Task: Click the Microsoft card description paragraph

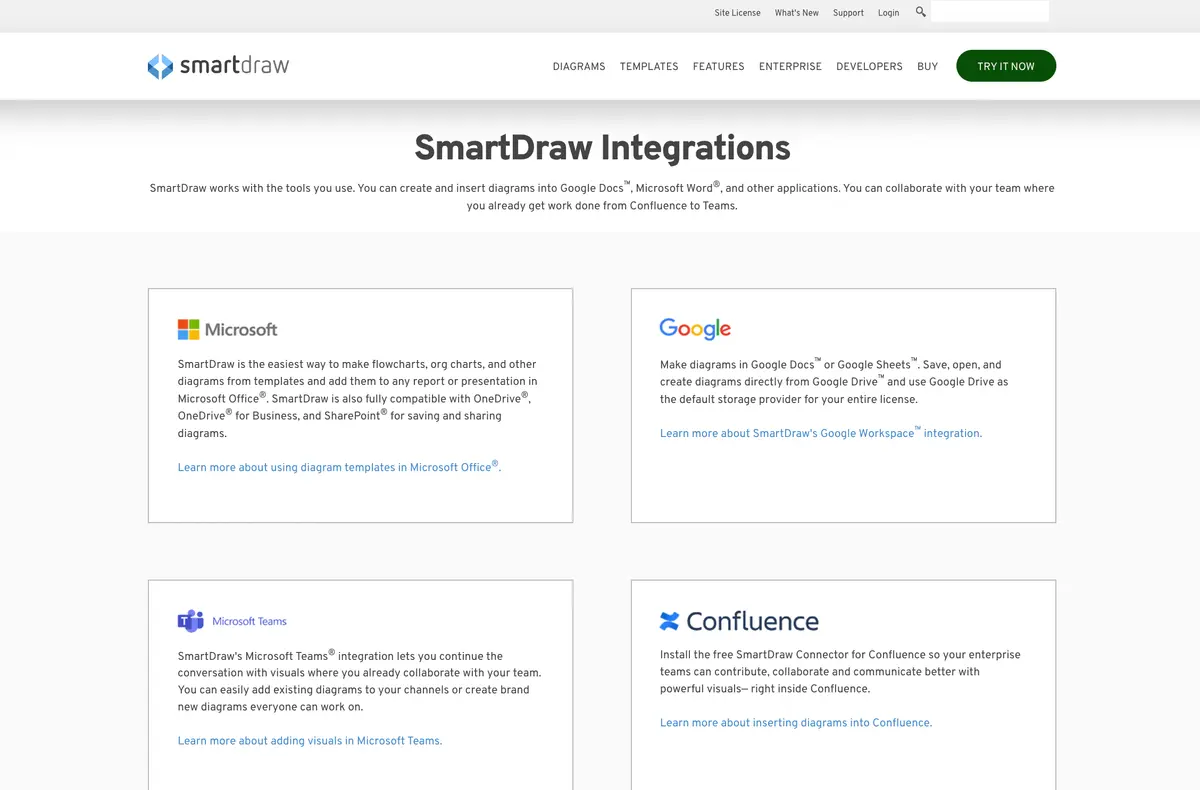Action: coord(360,398)
